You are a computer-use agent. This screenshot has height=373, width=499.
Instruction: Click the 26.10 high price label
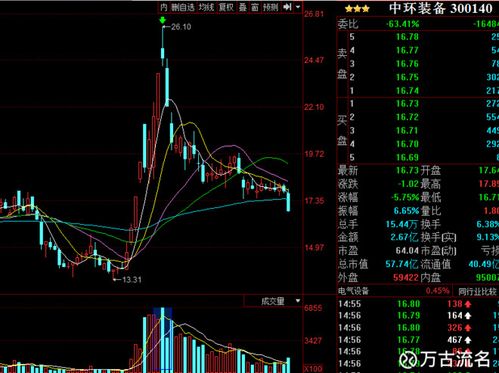click(x=181, y=27)
